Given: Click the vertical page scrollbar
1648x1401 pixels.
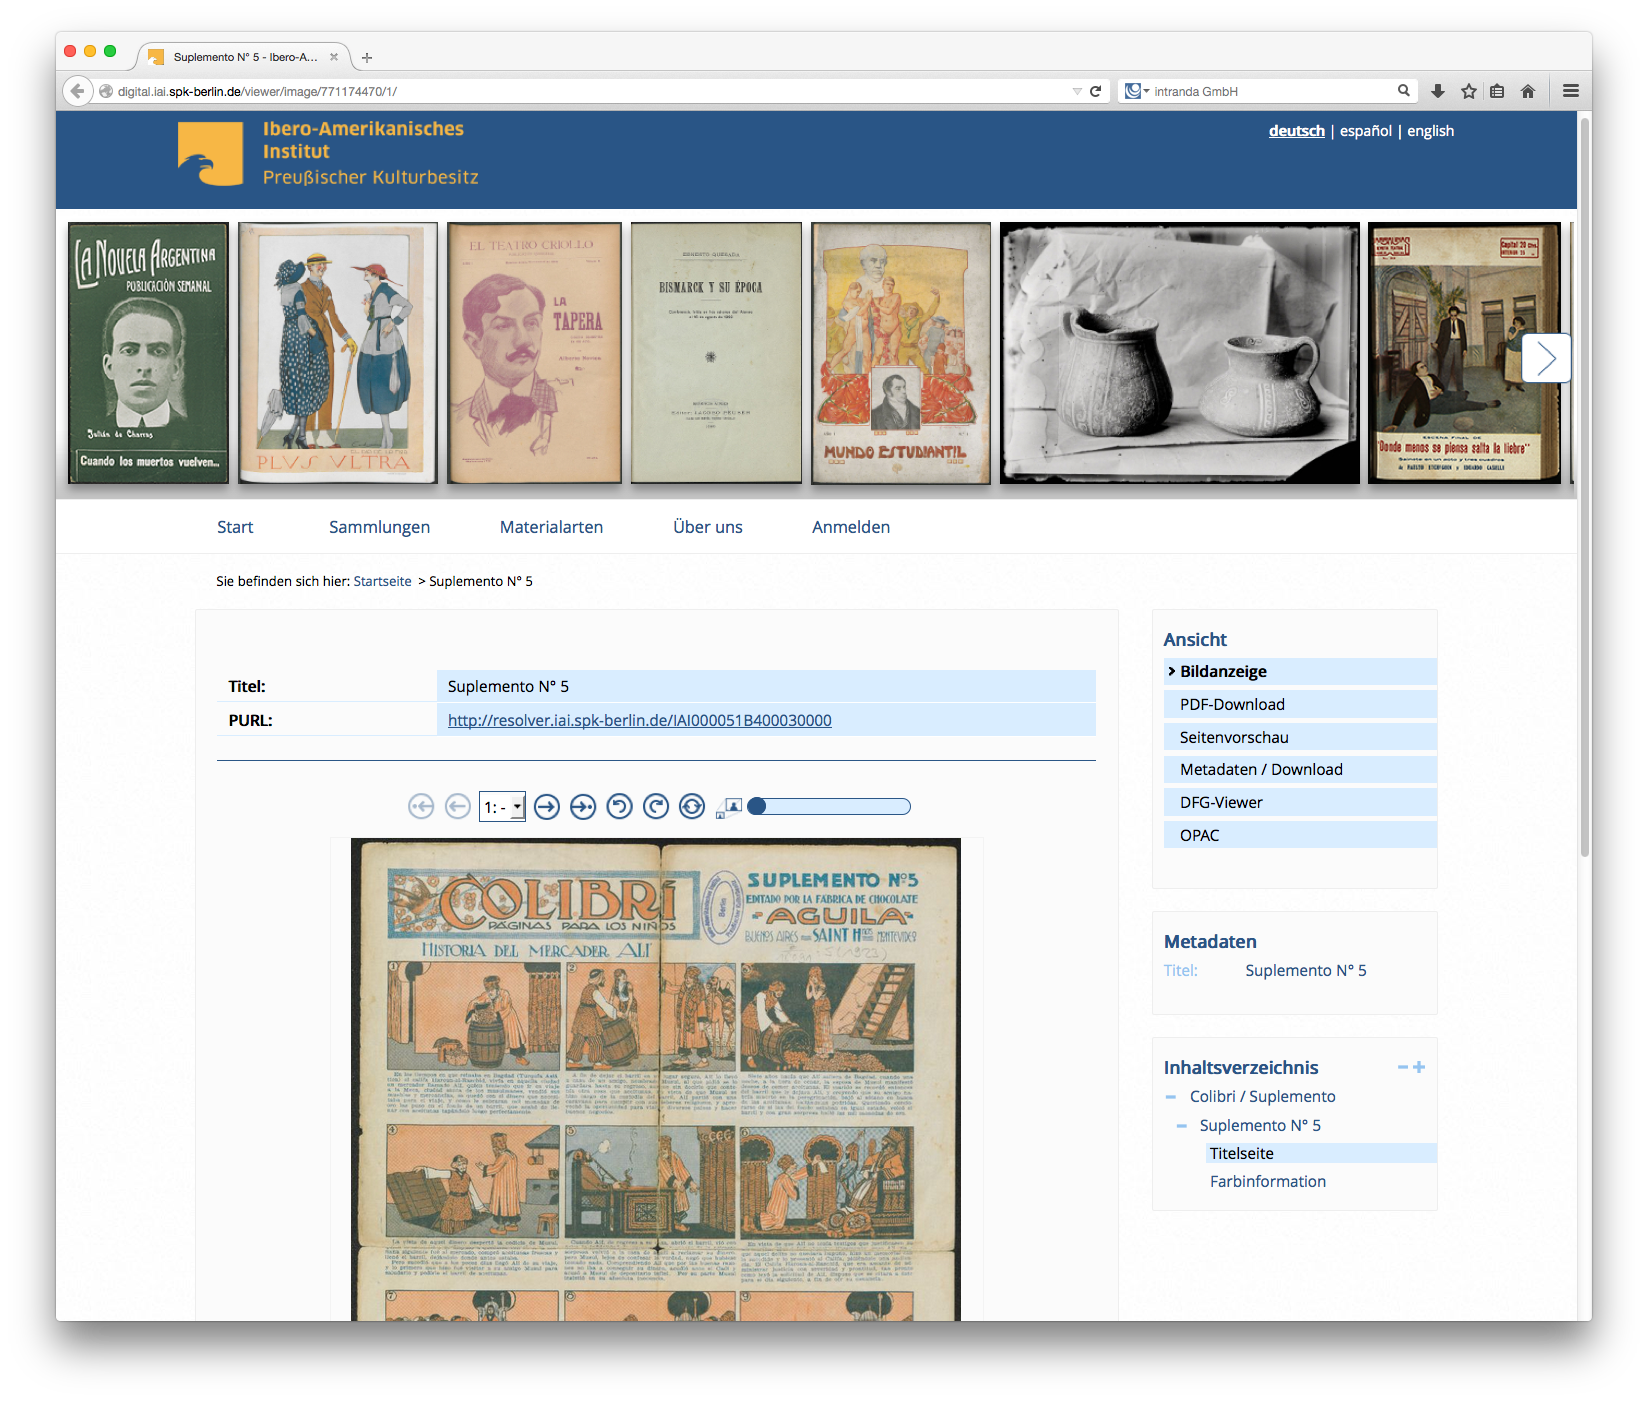Looking at the screenshot, I should click(x=1584, y=487).
